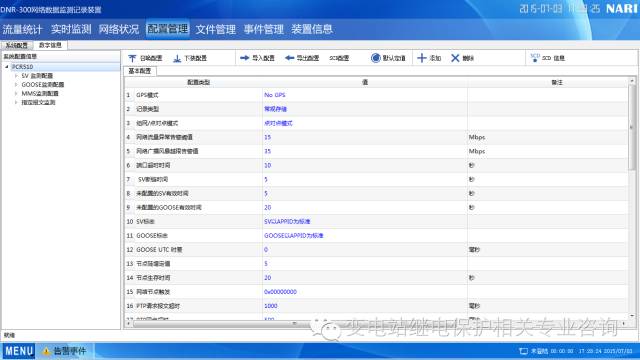This screenshot has width=640, height=360.
Task: Click the 召唤配置 upload toolbar button
Action: coord(145,58)
